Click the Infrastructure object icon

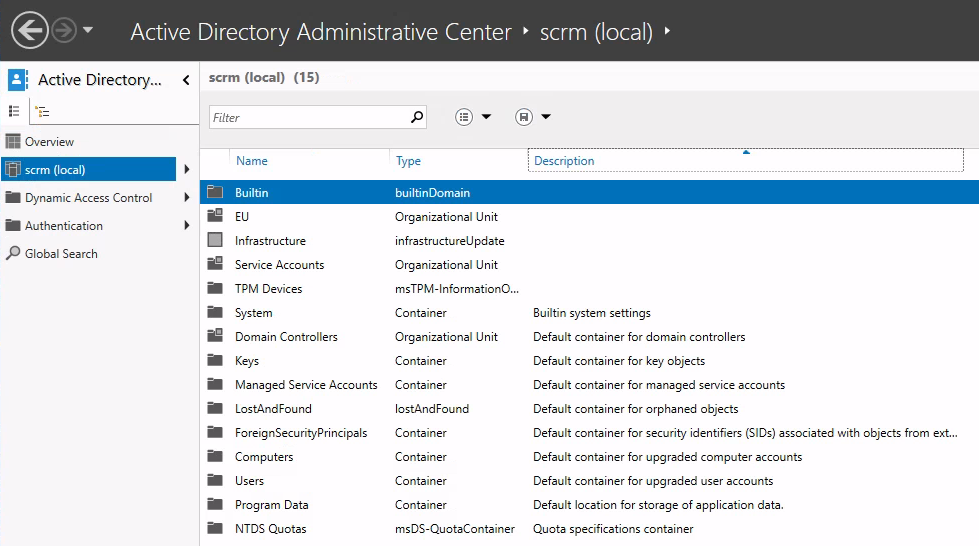[x=215, y=239]
